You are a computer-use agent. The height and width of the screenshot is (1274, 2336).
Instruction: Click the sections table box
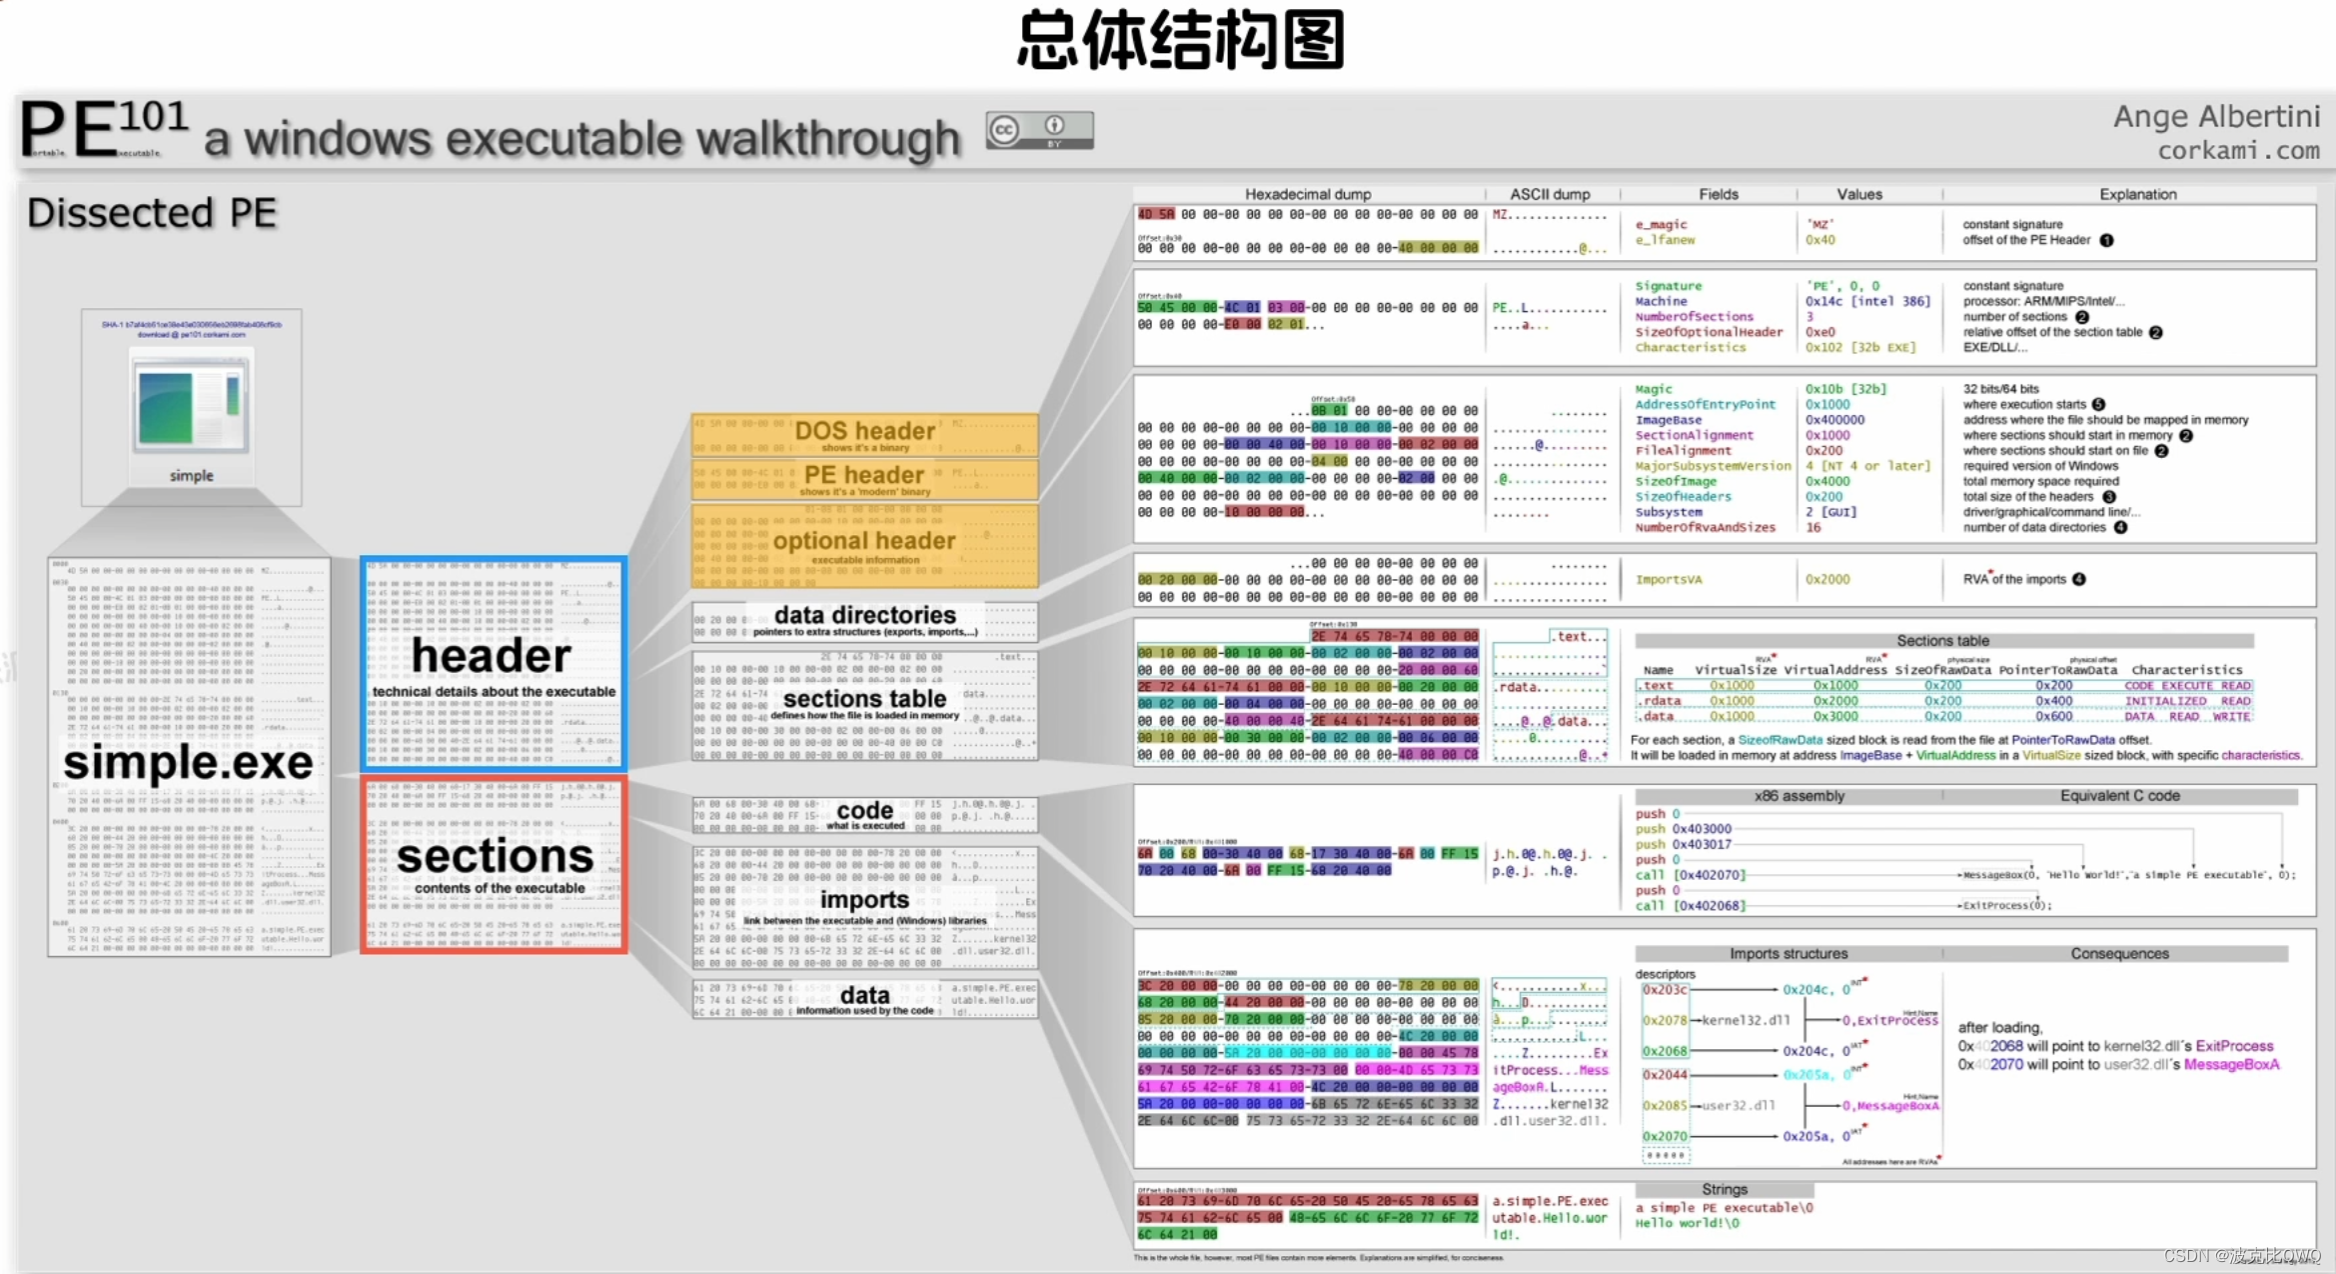[x=865, y=704]
